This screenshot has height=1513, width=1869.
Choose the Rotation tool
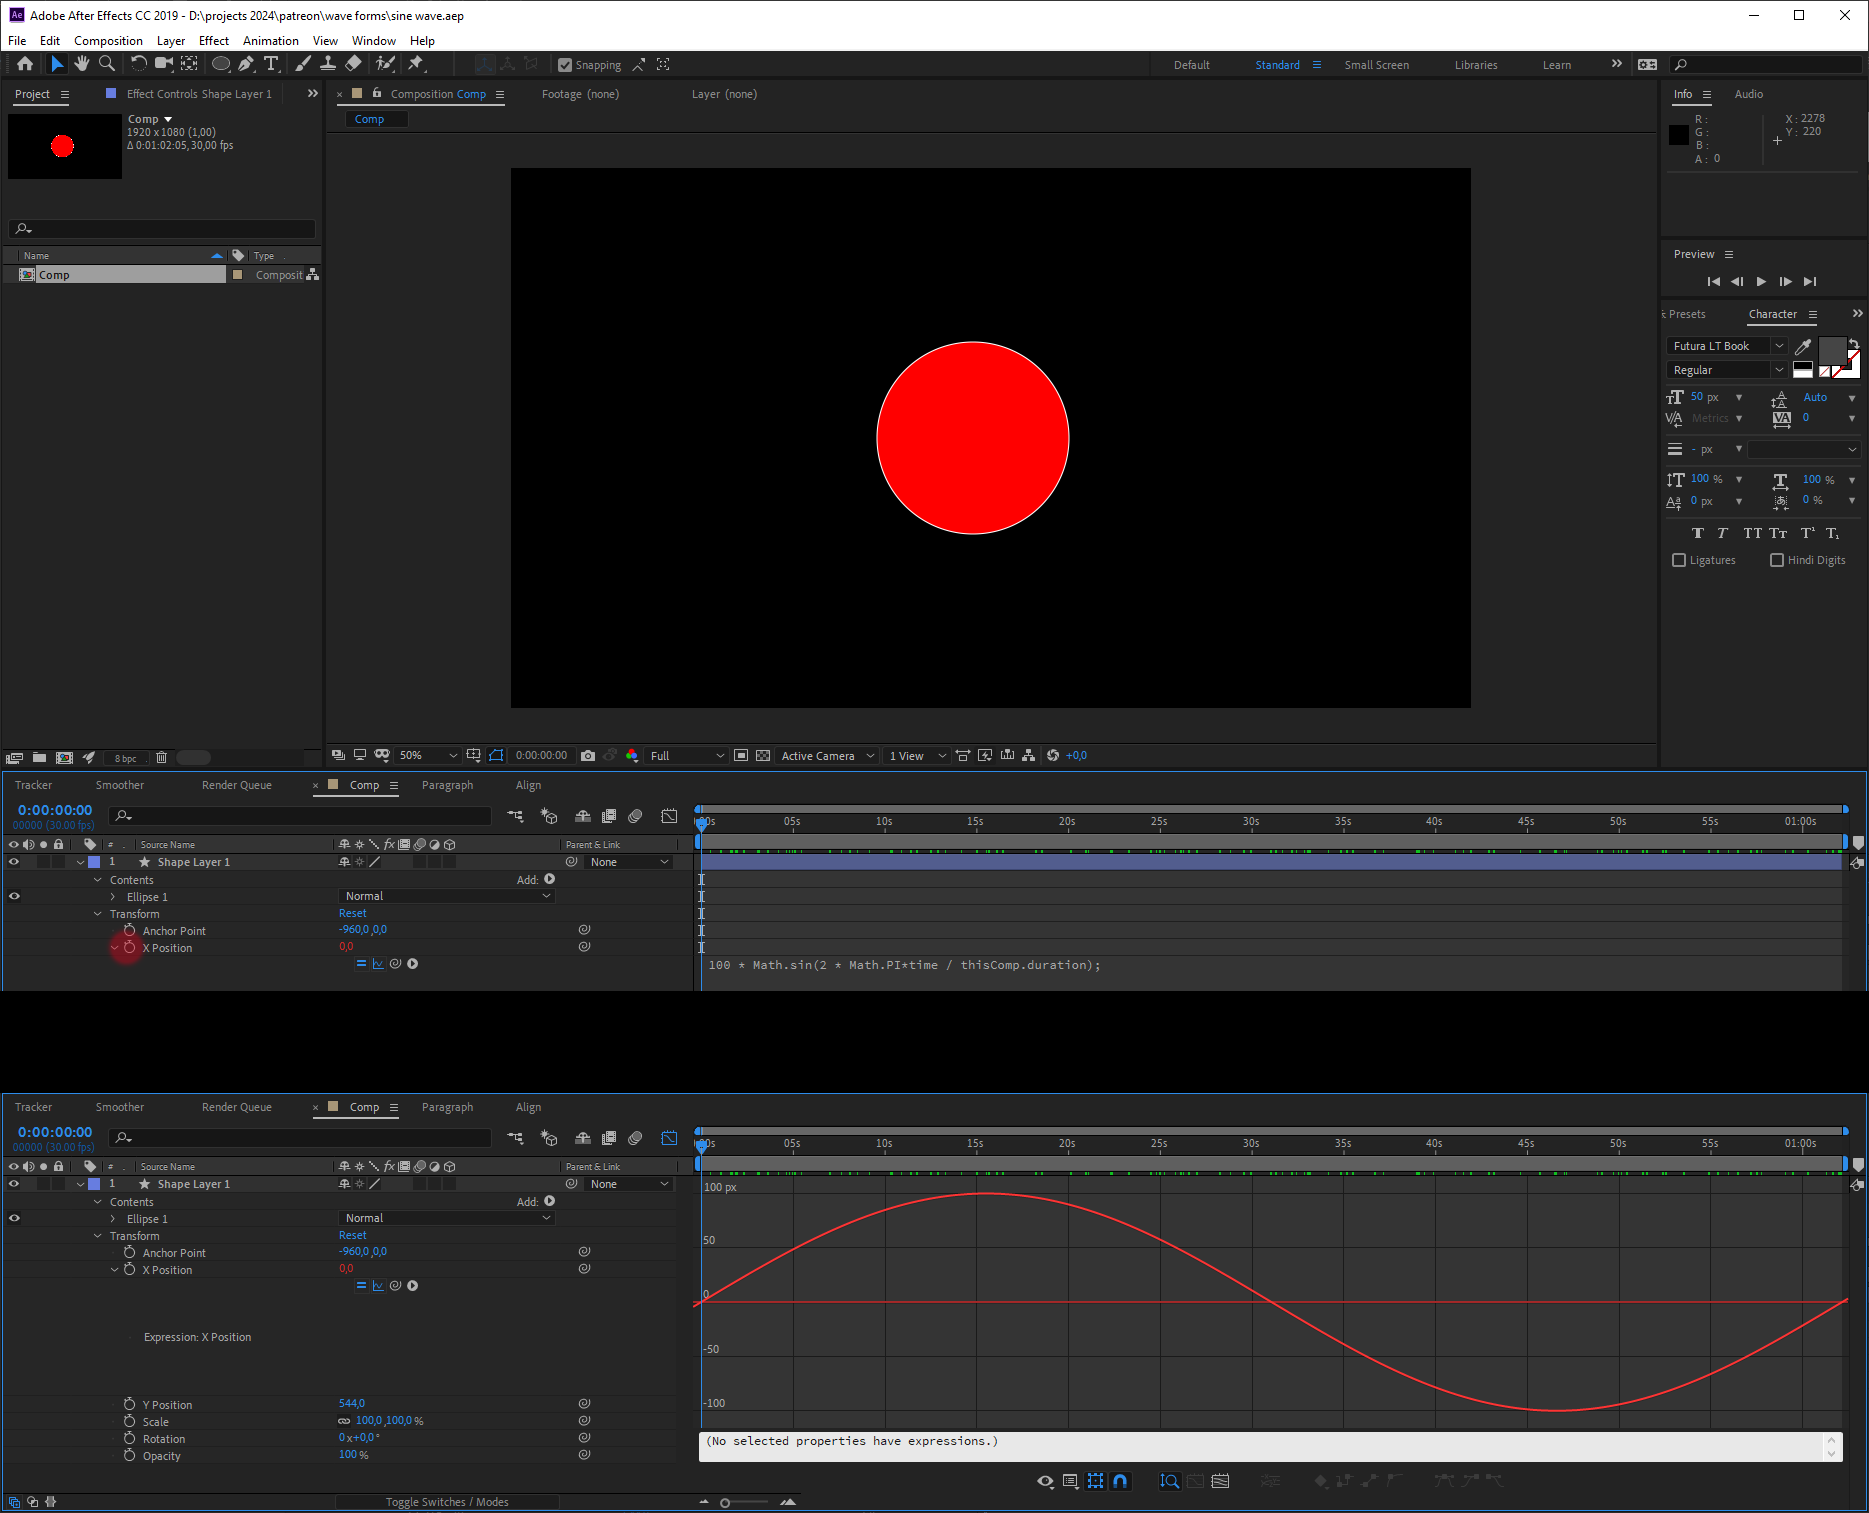138,64
